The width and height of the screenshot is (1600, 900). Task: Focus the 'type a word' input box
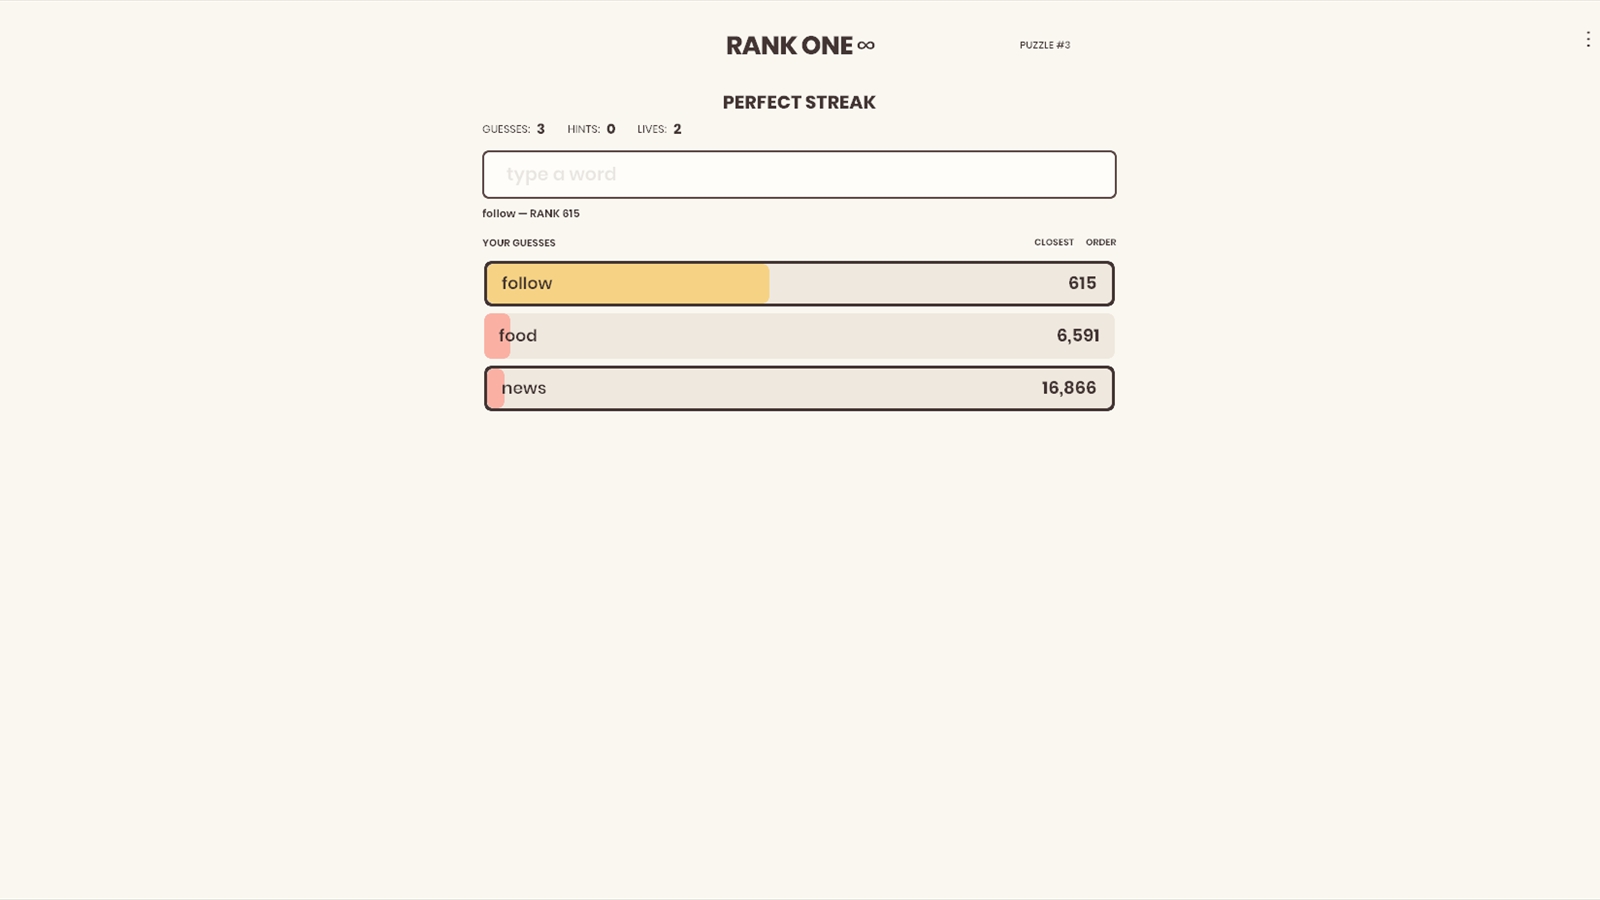(x=799, y=174)
